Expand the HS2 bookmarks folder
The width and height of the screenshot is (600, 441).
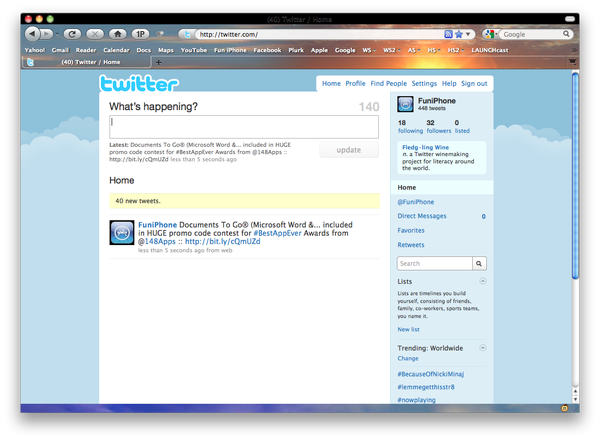coord(456,50)
